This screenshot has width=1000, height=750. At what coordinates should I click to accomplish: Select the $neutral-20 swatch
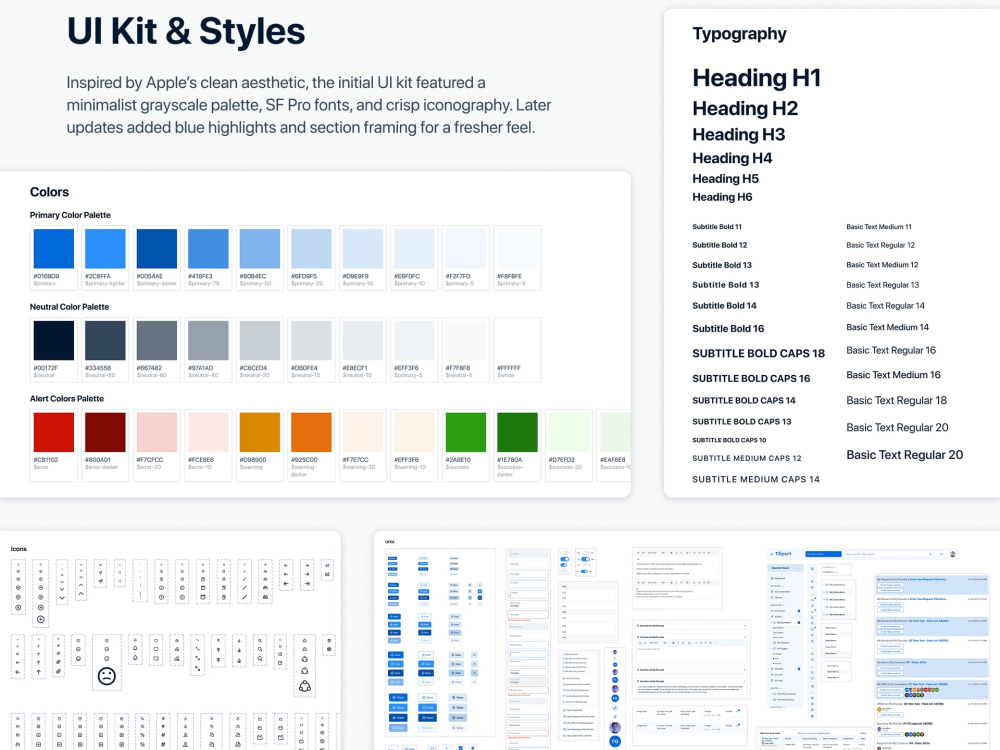coord(260,340)
